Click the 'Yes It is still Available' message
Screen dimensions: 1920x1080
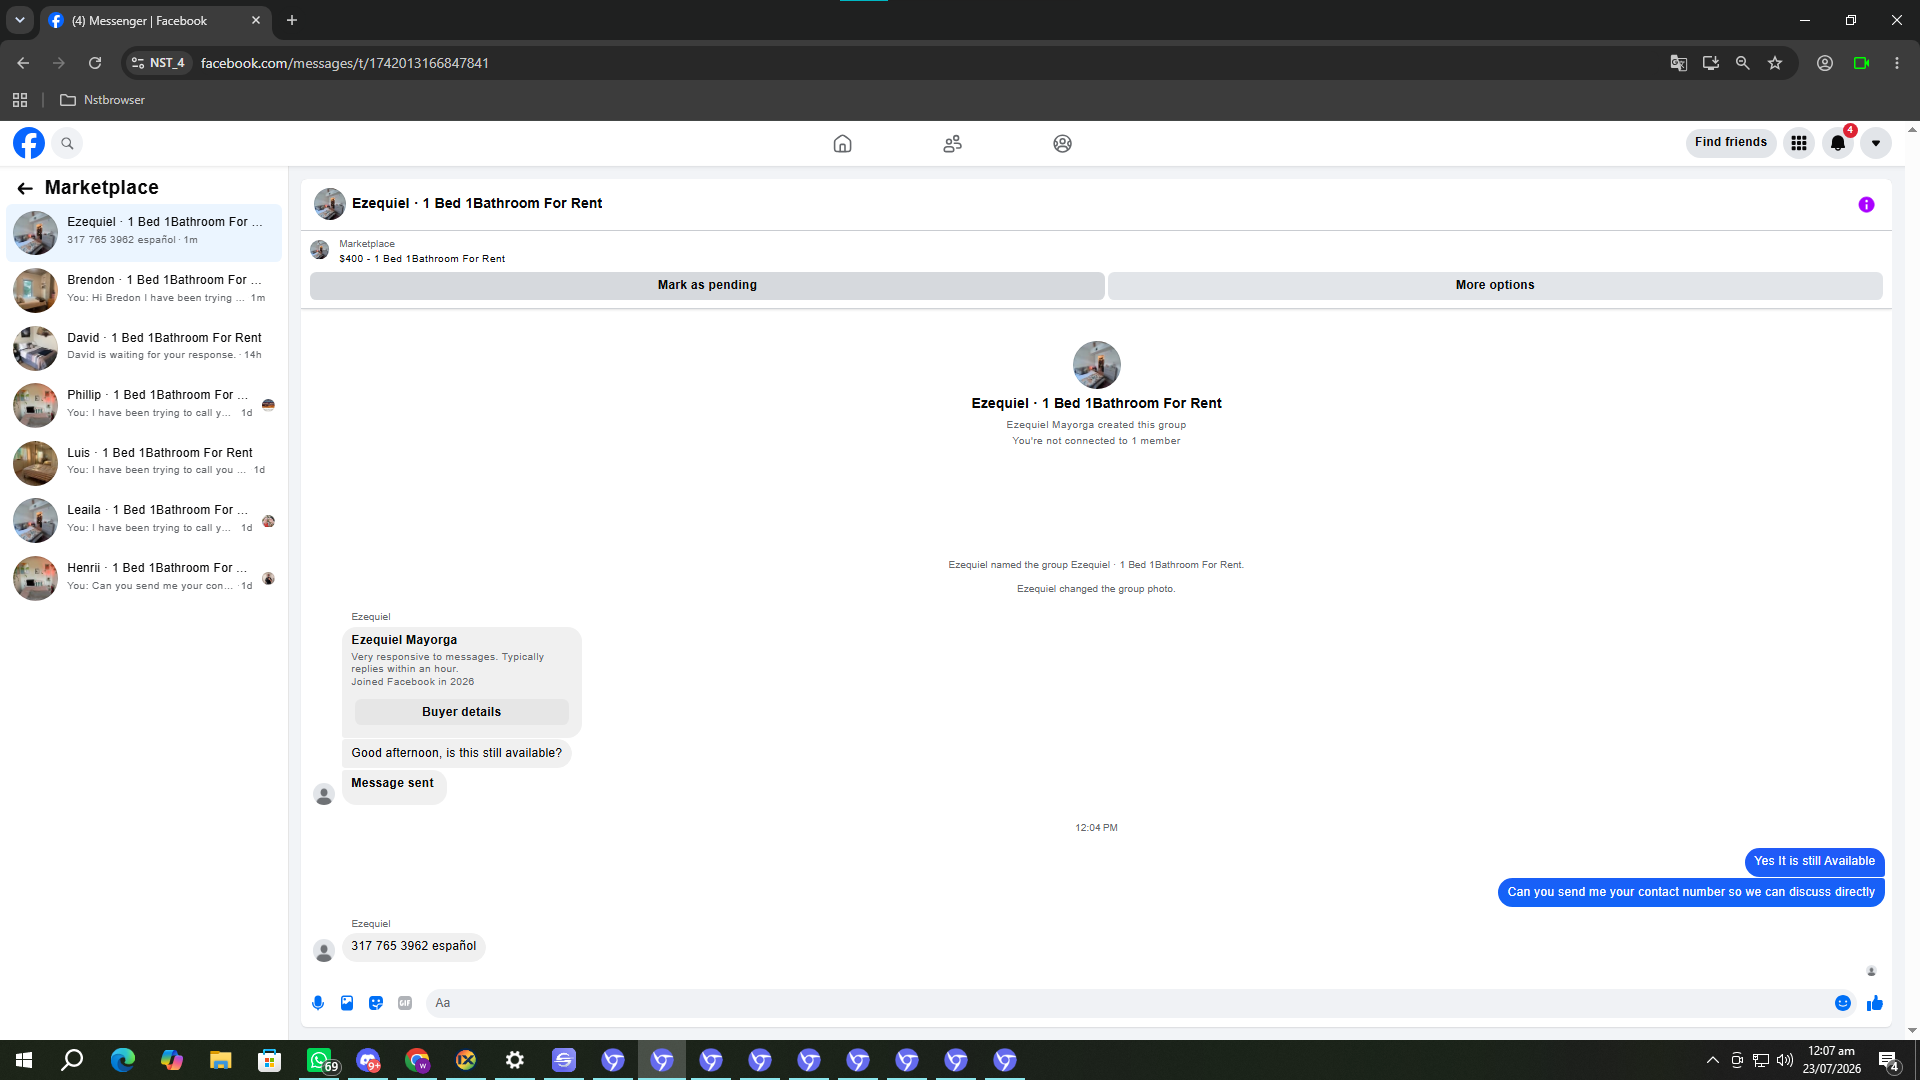point(1814,861)
